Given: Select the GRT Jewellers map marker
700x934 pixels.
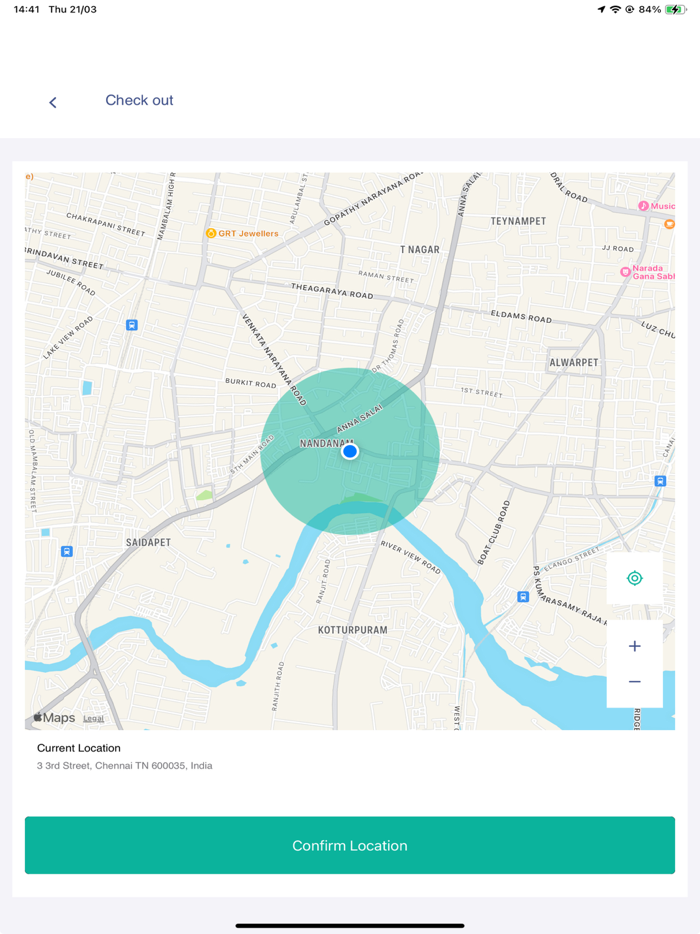Looking at the screenshot, I should pyautogui.click(x=211, y=233).
